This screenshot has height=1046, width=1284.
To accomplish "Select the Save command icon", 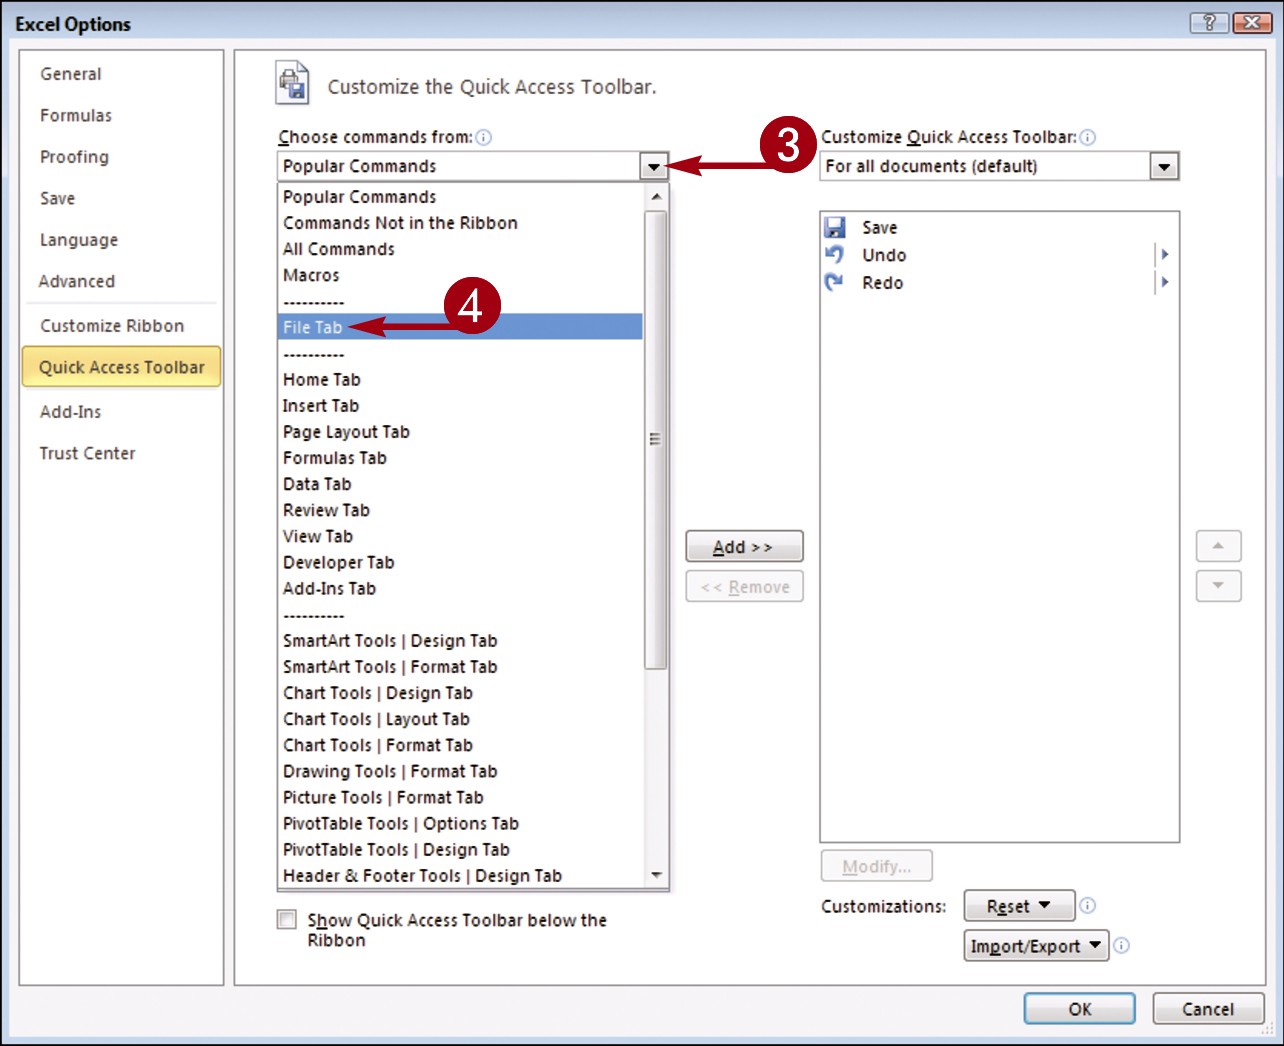I will [x=835, y=228].
